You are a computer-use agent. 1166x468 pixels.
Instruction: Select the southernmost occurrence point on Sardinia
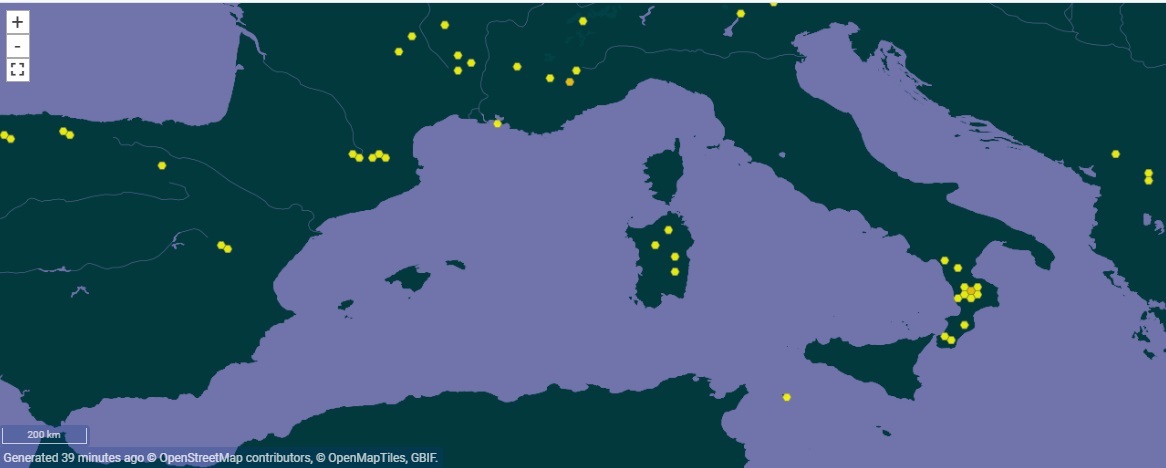674,272
